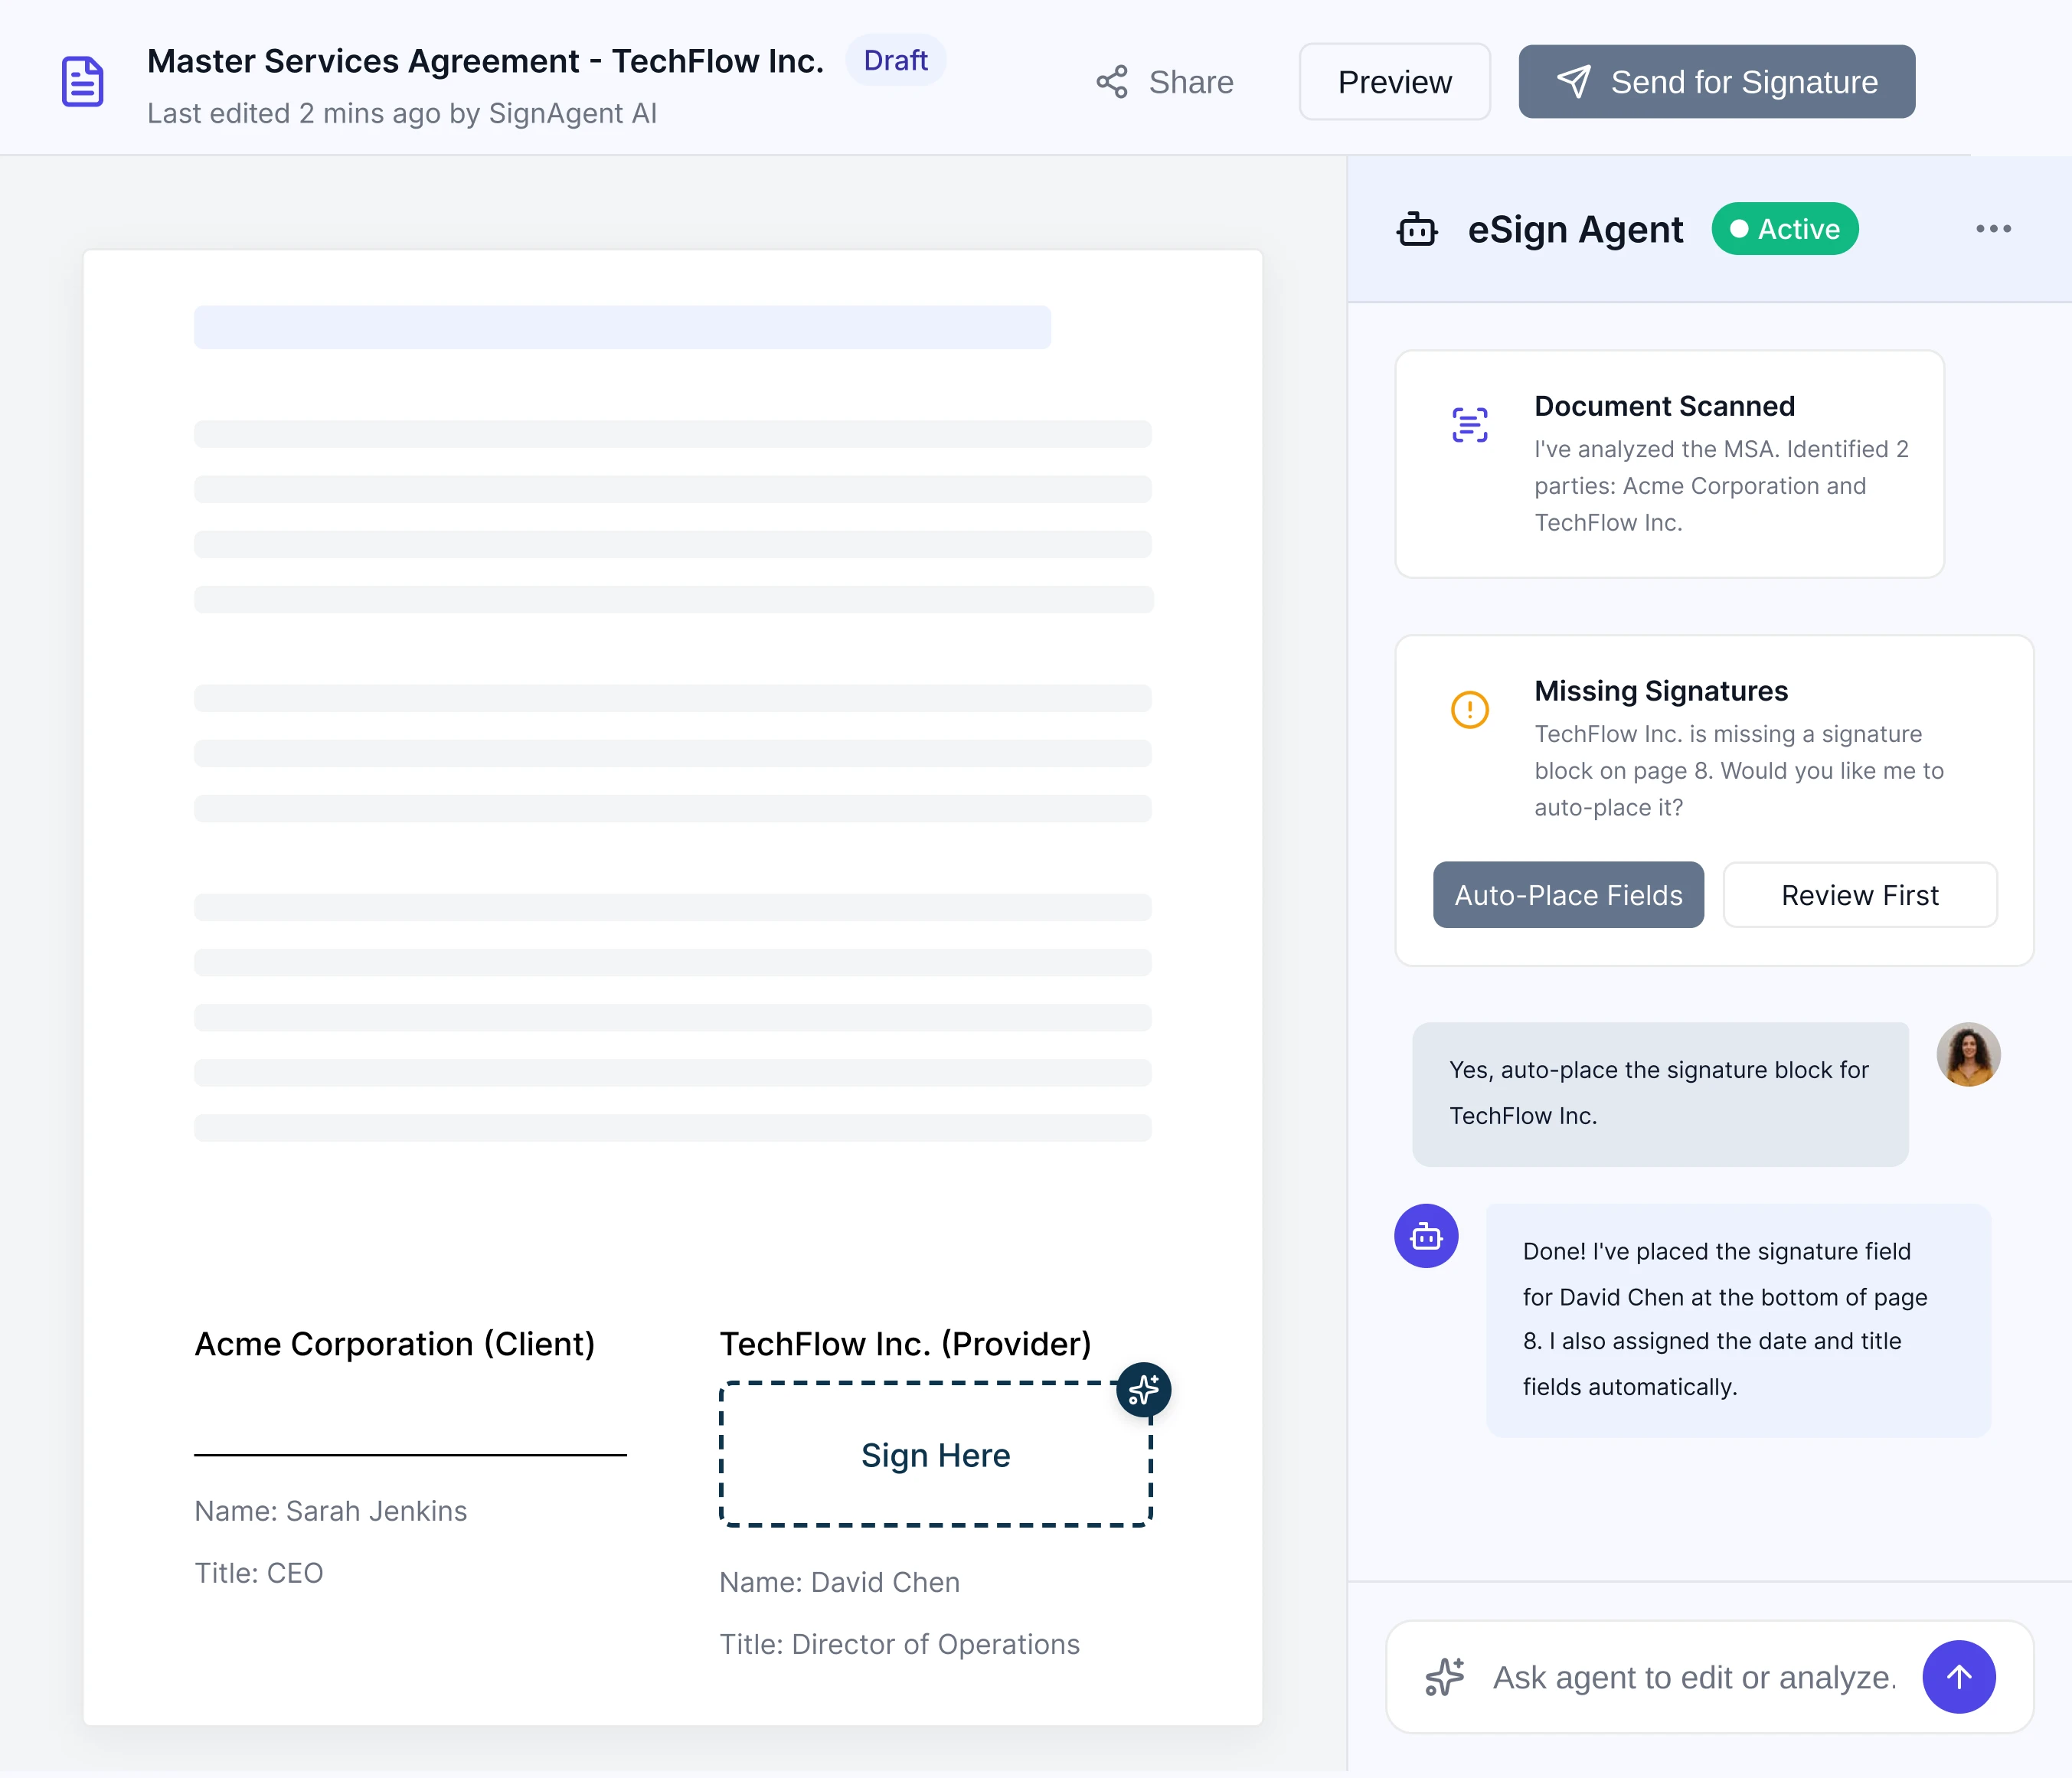This screenshot has height=1778, width=2072.
Task: Focus the Ask agent to edit or analyze field
Action: point(1690,1676)
